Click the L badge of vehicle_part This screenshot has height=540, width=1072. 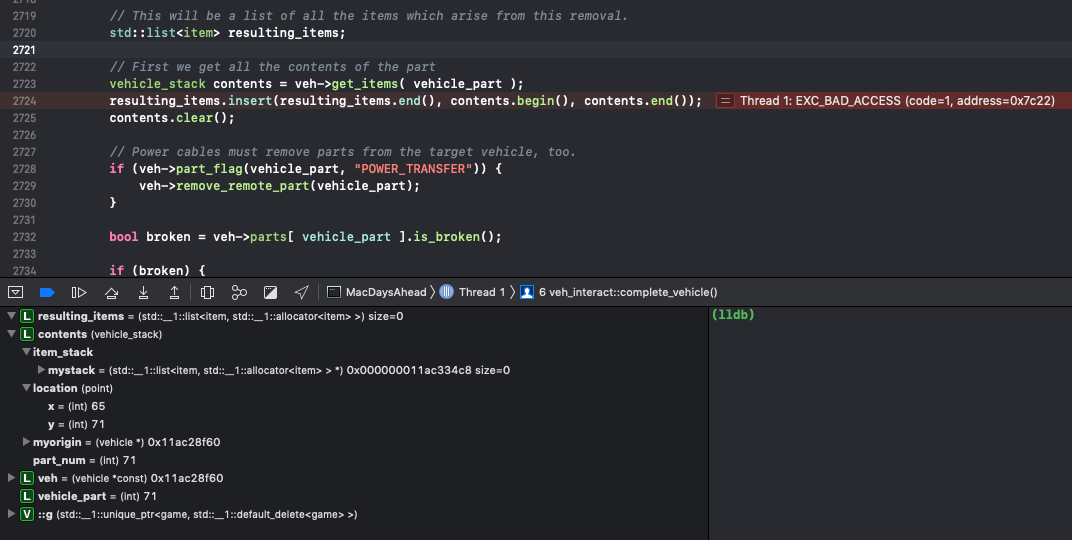27,496
